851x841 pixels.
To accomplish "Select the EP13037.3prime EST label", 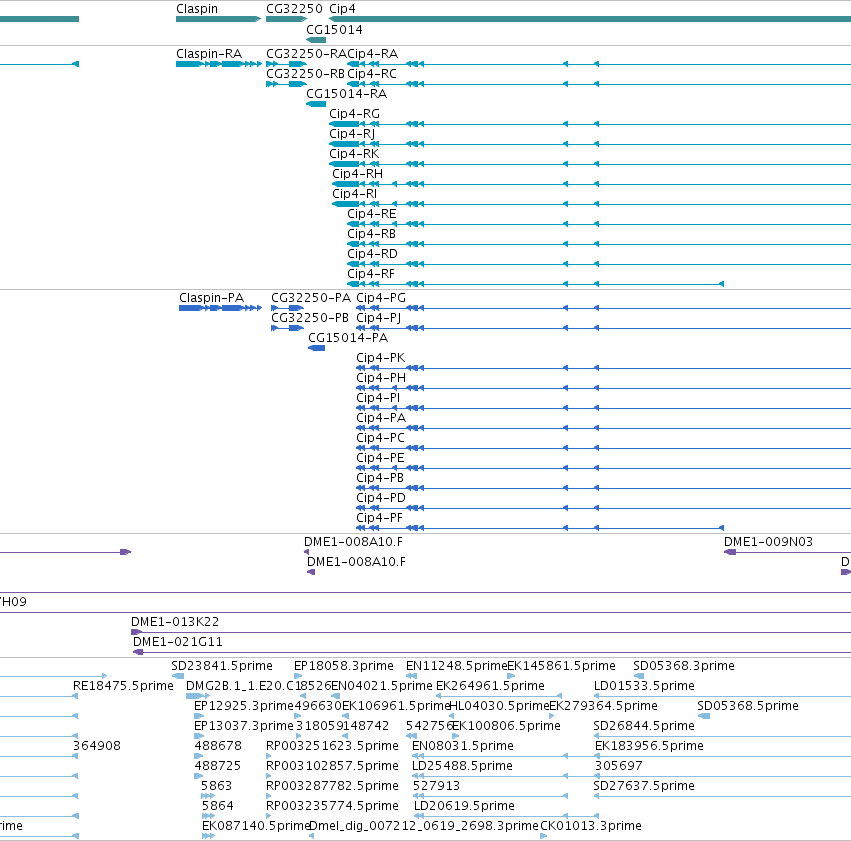I will 244,726.
